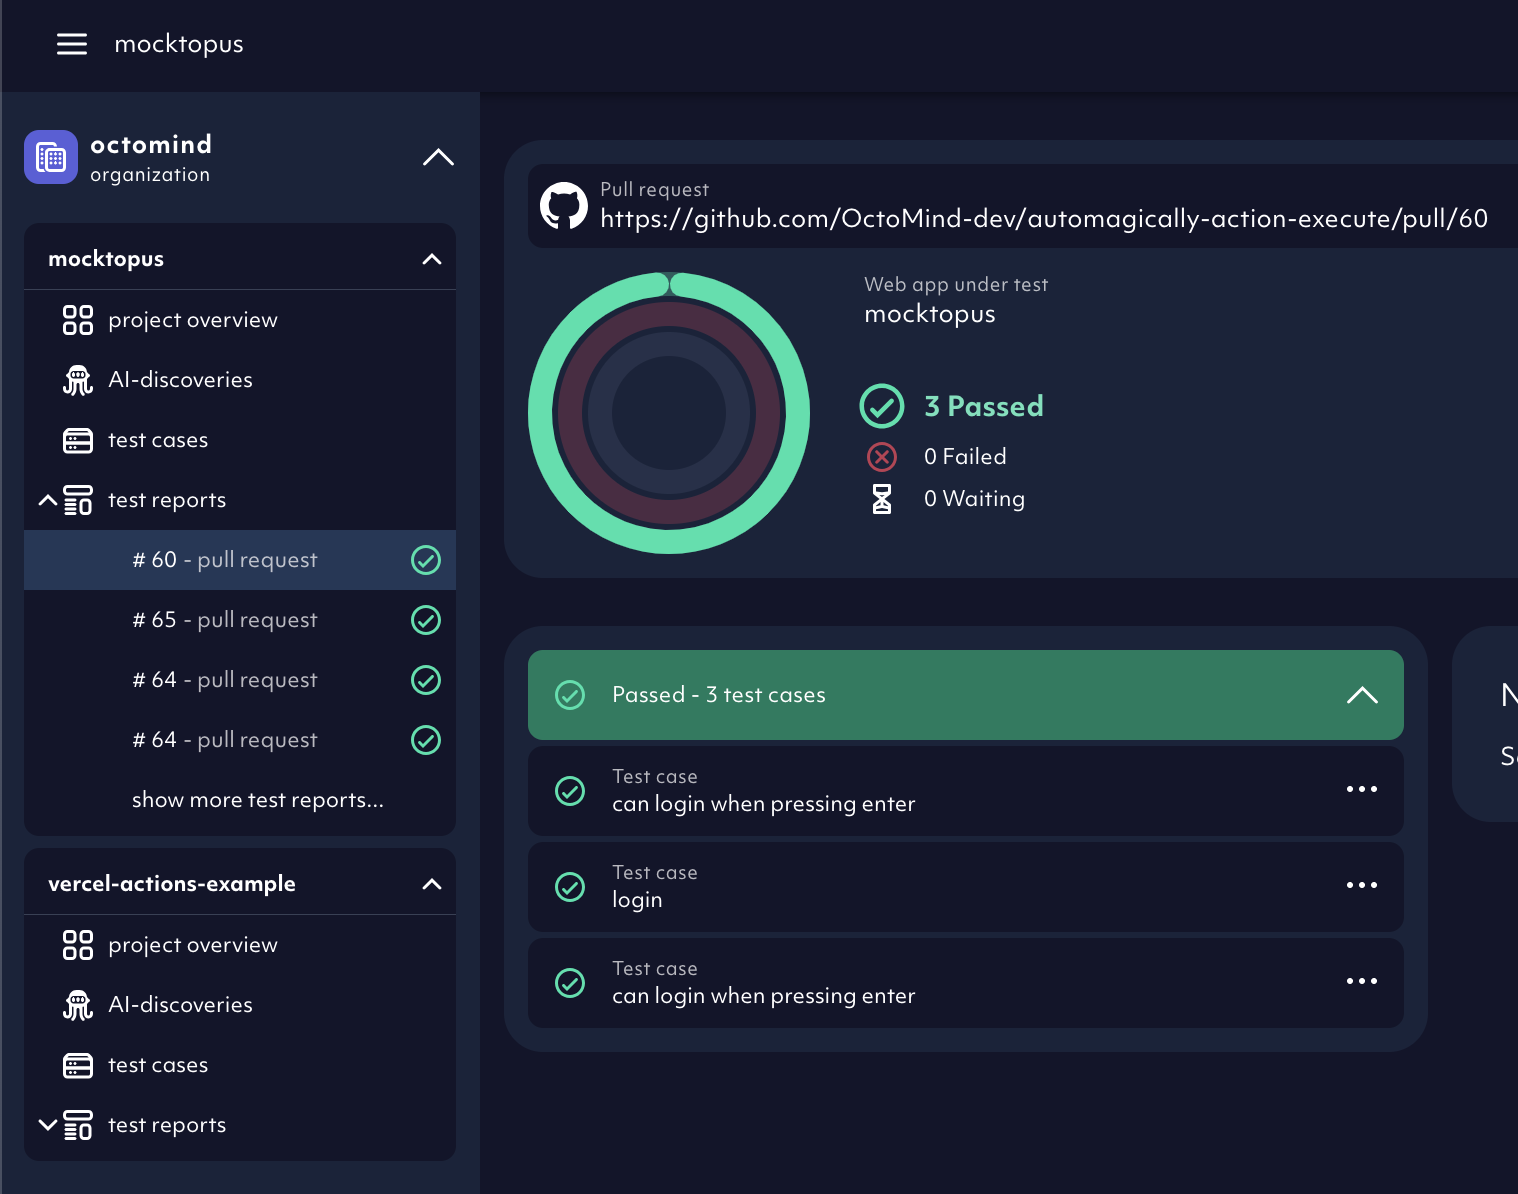Click the mocktopus title in top bar
This screenshot has width=1518, height=1194.
(x=179, y=44)
